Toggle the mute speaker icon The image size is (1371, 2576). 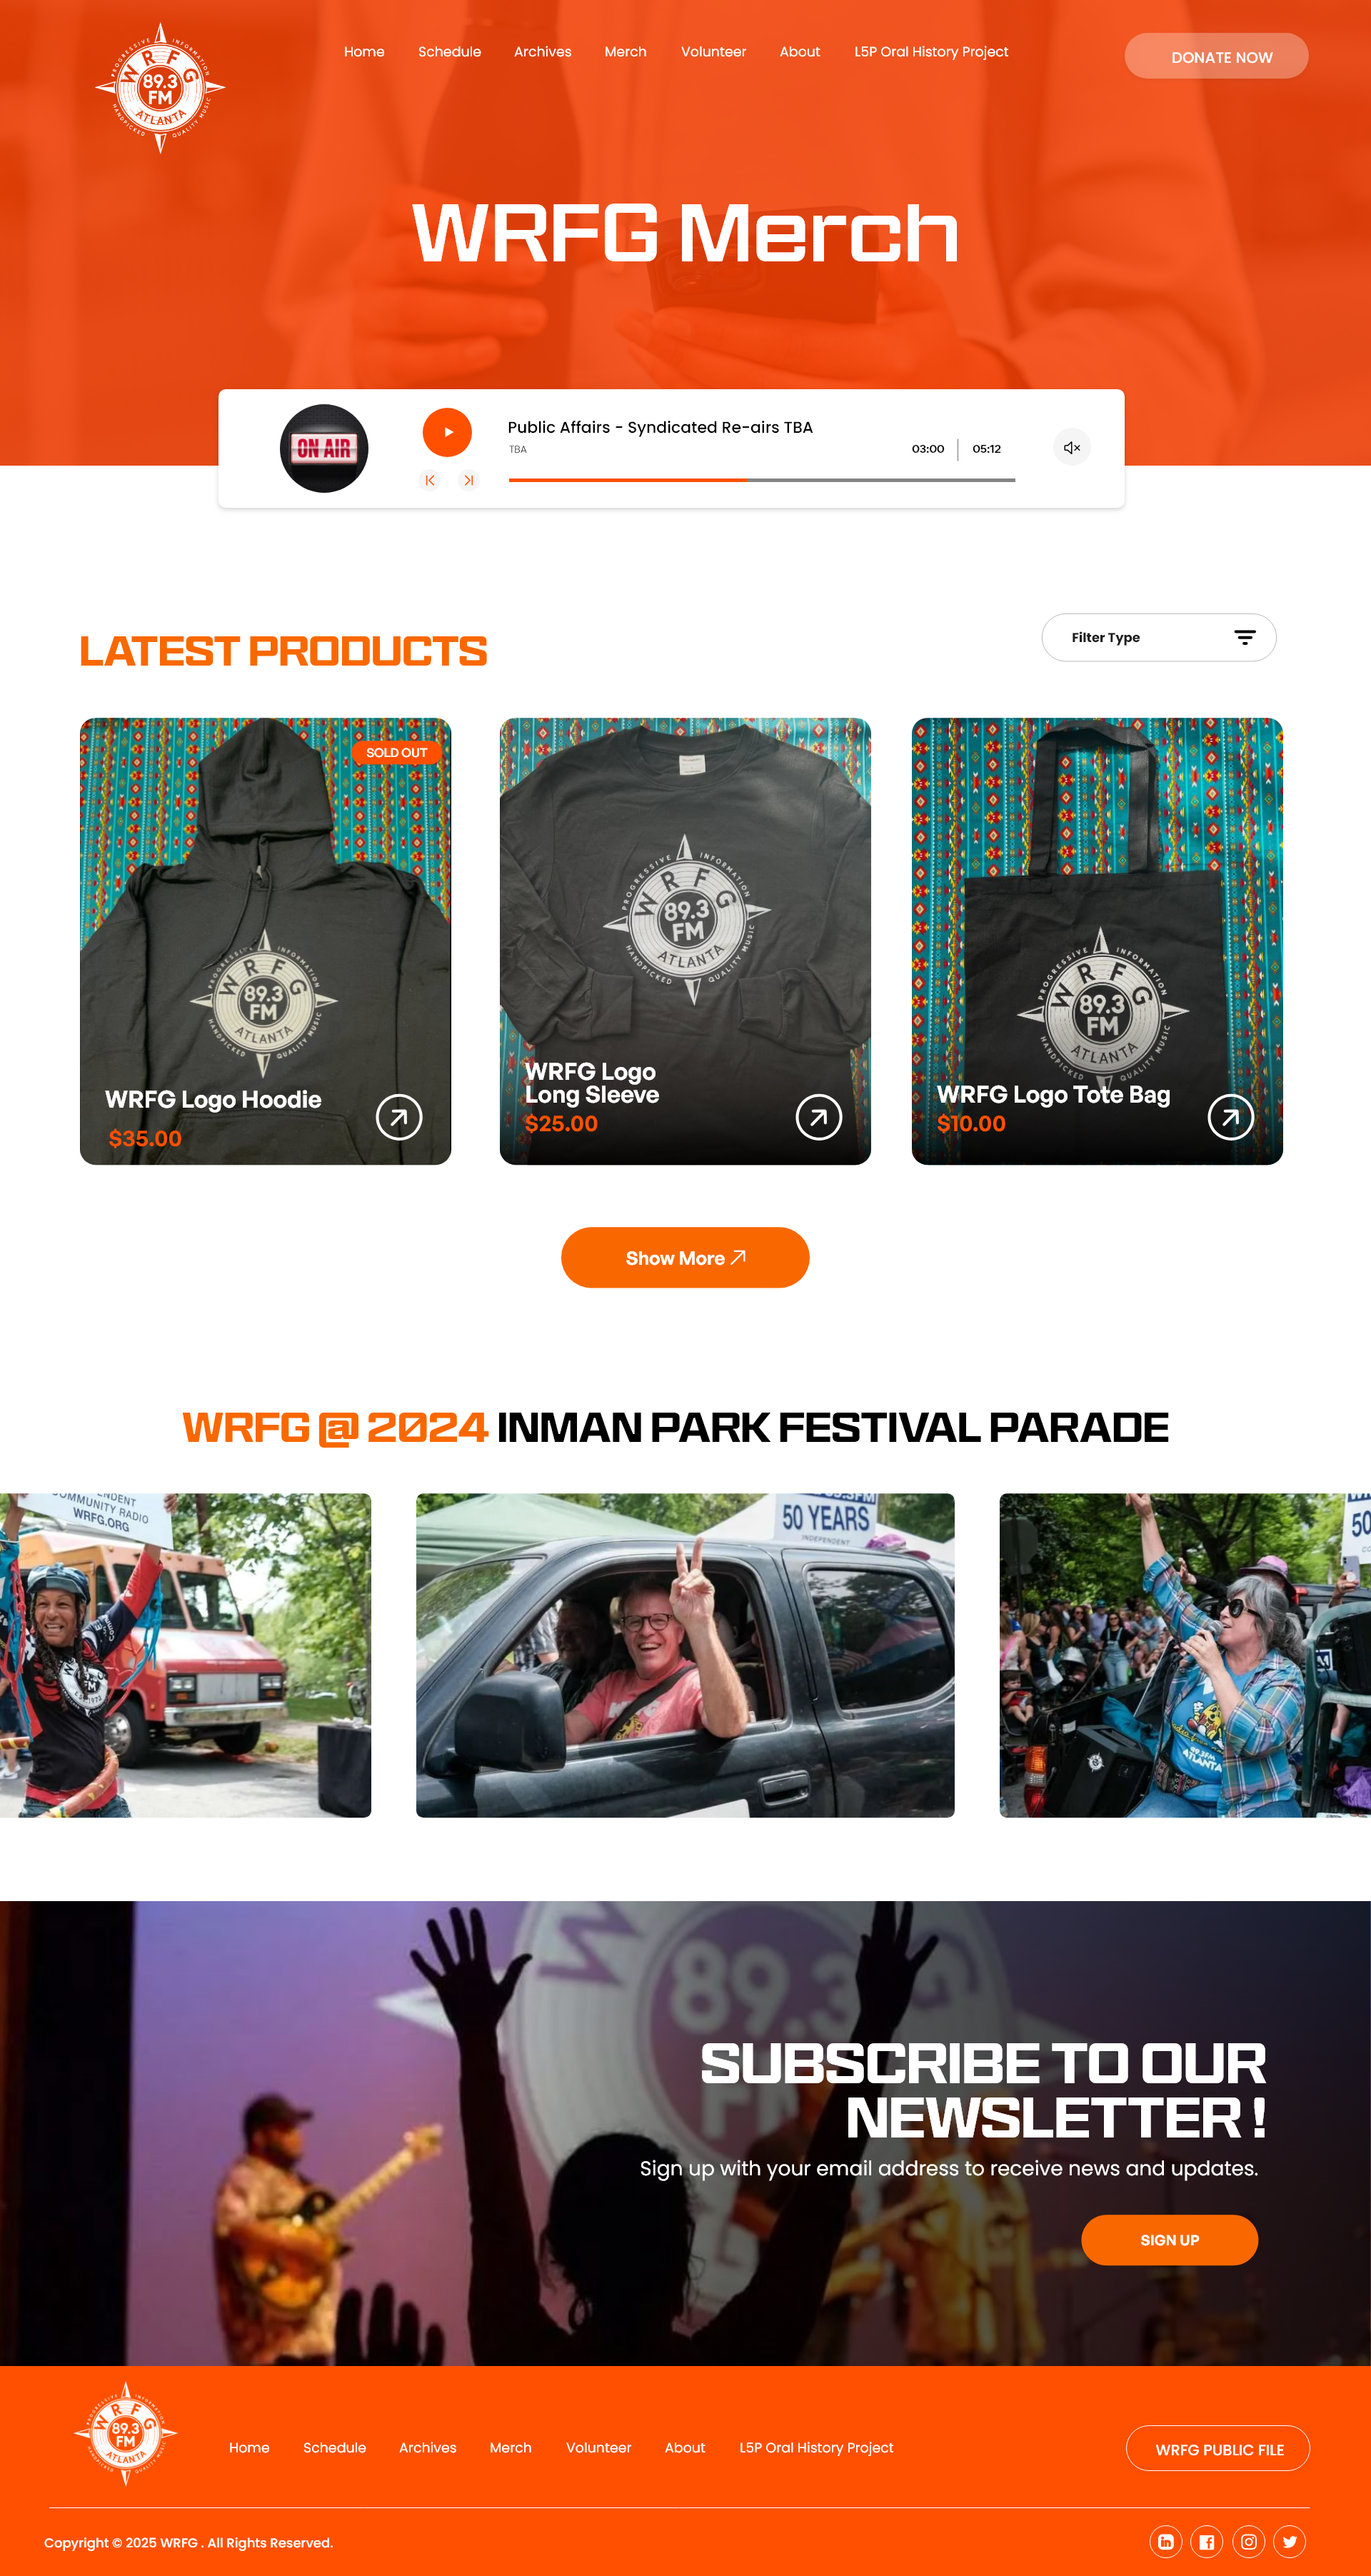[1072, 448]
